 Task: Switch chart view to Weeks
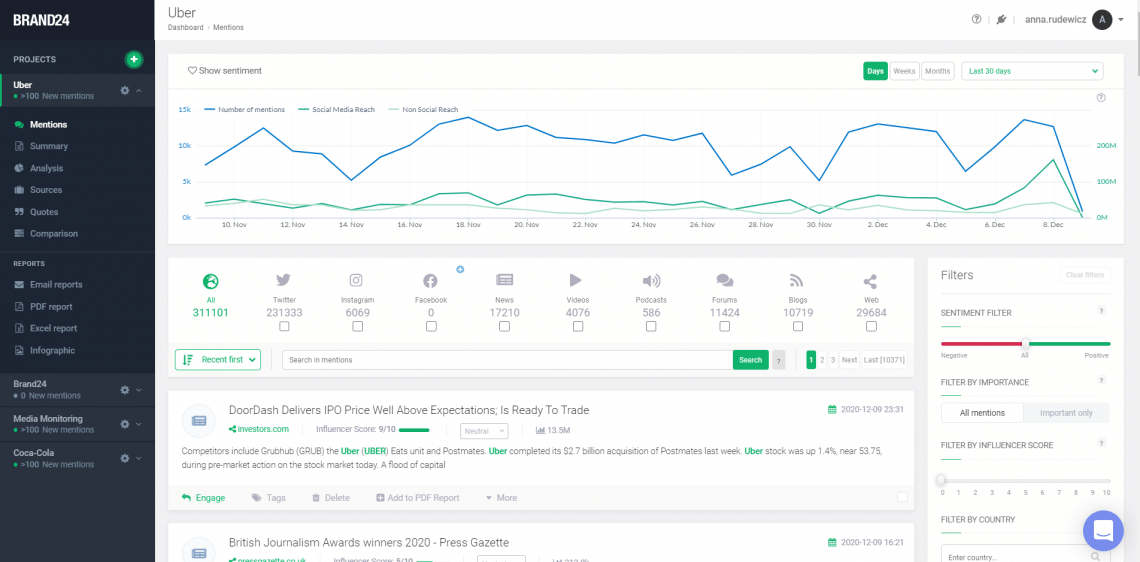coord(904,71)
